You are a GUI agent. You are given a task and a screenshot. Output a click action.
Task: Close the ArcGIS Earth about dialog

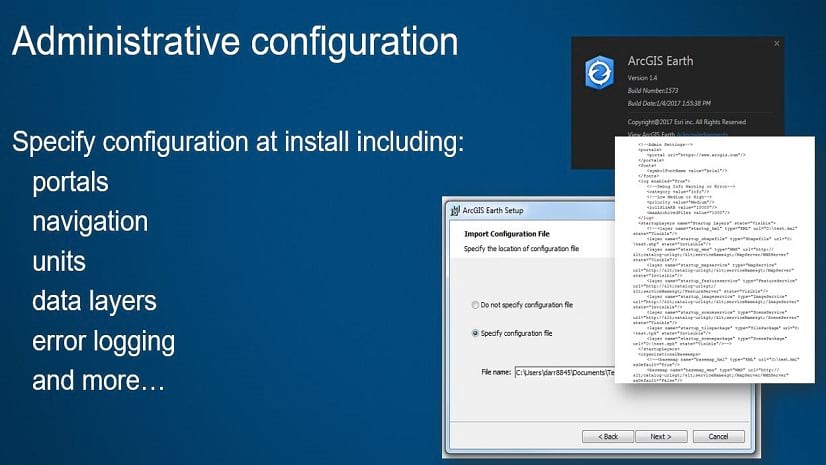point(776,44)
